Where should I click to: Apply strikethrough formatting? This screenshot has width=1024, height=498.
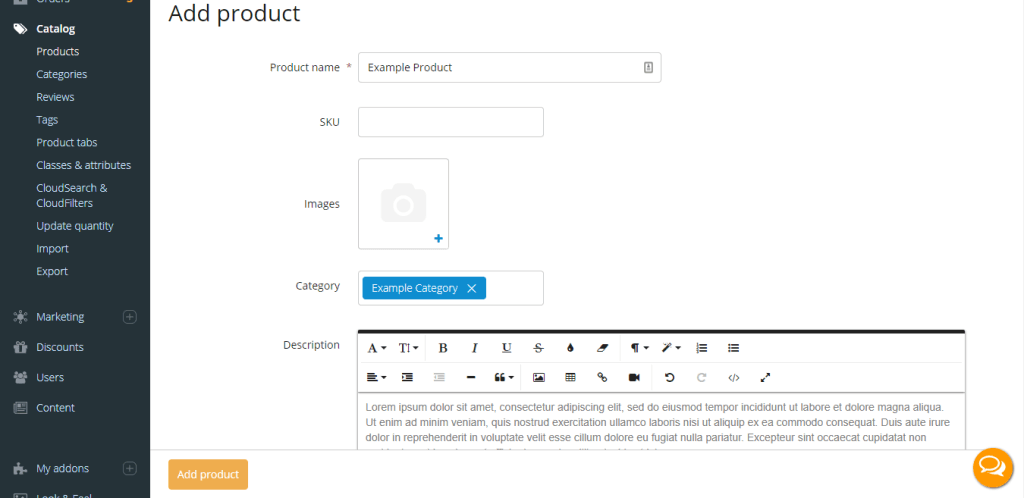pyautogui.click(x=538, y=348)
